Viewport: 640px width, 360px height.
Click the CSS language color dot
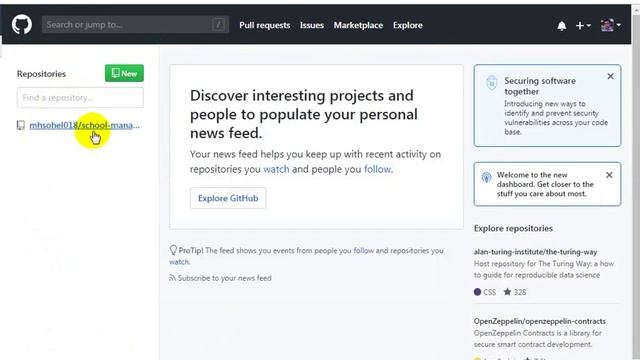(x=477, y=292)
